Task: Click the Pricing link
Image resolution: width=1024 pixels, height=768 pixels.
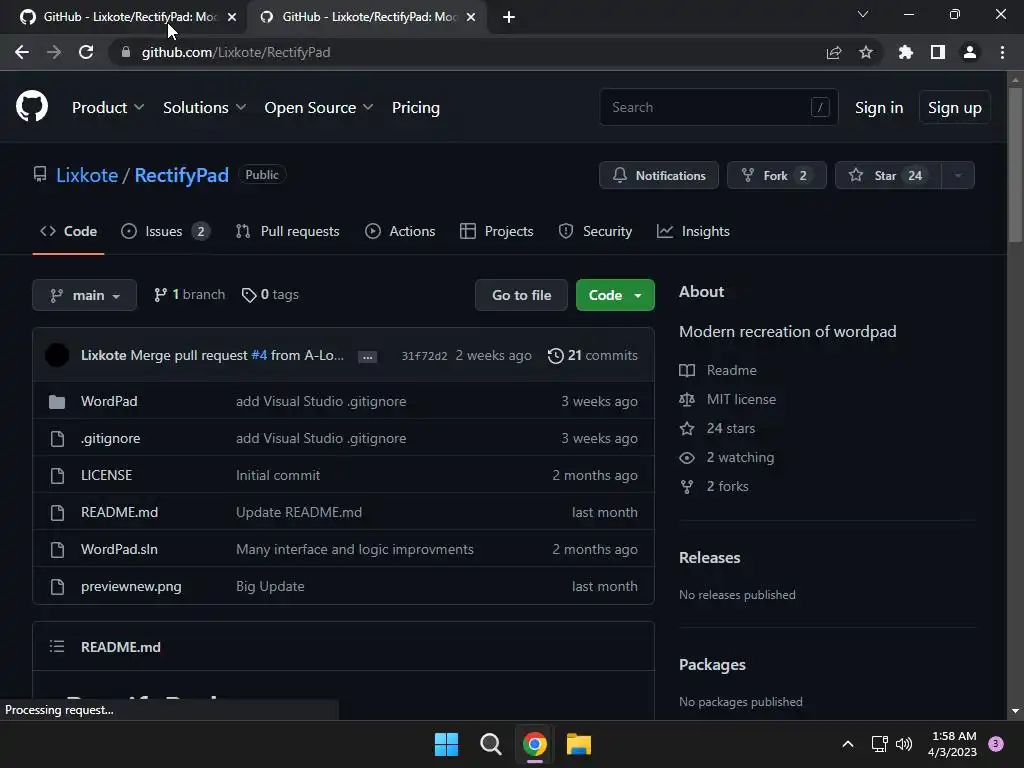Action: tap(415, 108)
